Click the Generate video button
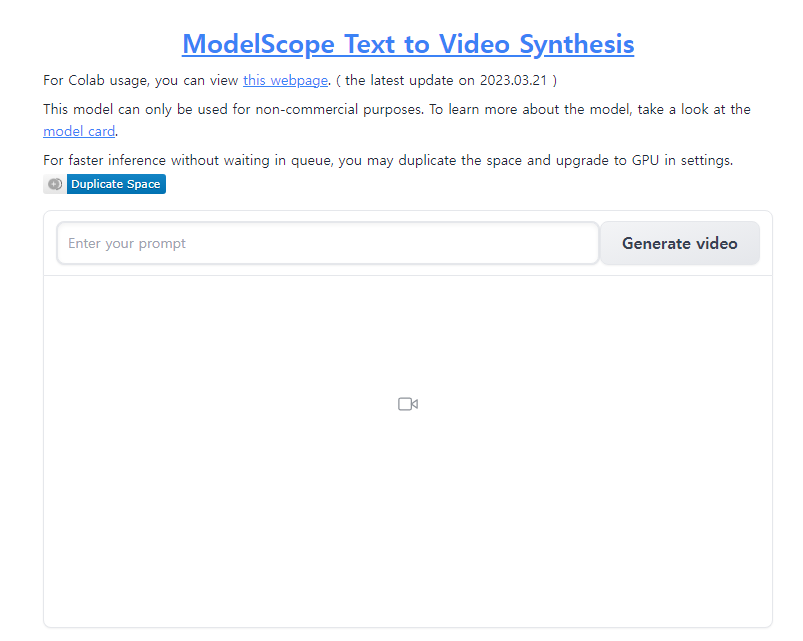The image size is (803, 641). 680,243
